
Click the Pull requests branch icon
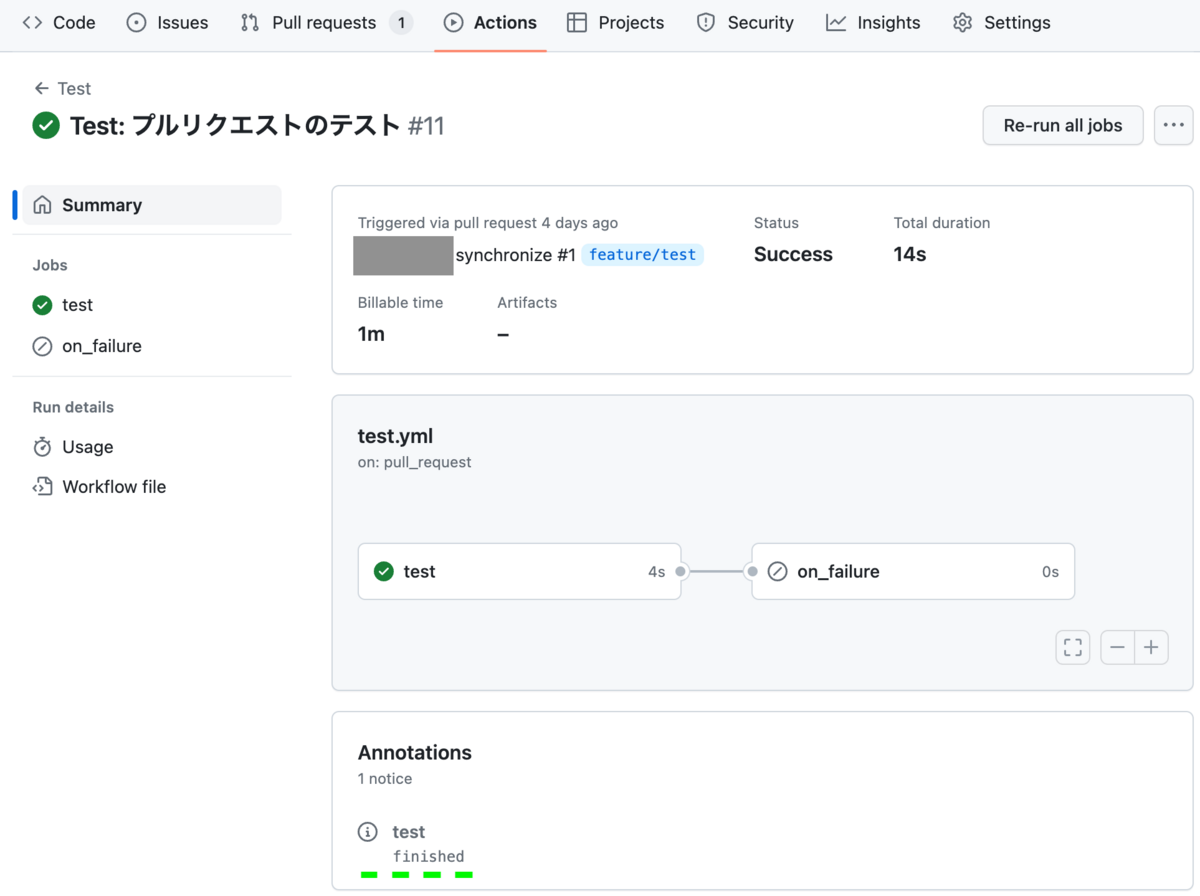click(249, 22)
